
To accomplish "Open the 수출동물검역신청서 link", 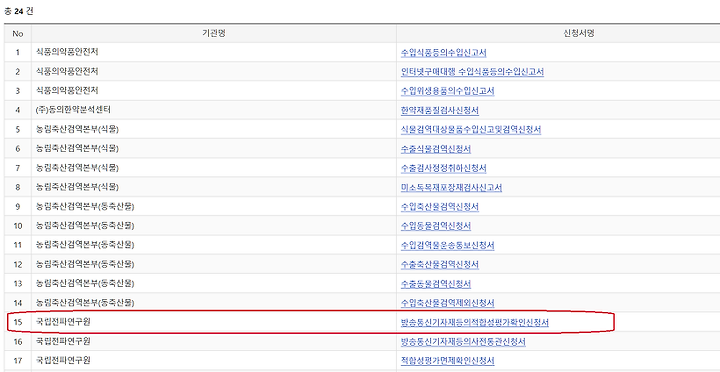I will click(436, 284).
